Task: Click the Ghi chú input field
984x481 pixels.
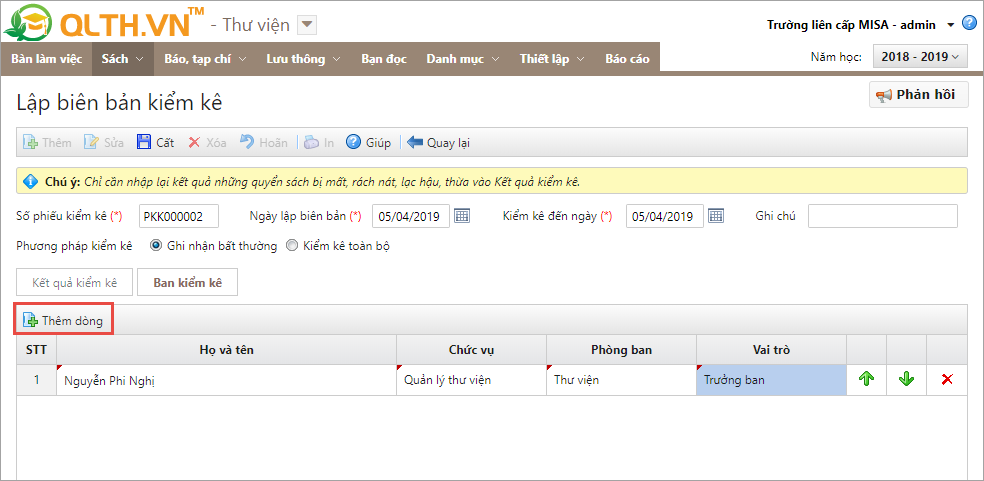Action: point(883,216)
